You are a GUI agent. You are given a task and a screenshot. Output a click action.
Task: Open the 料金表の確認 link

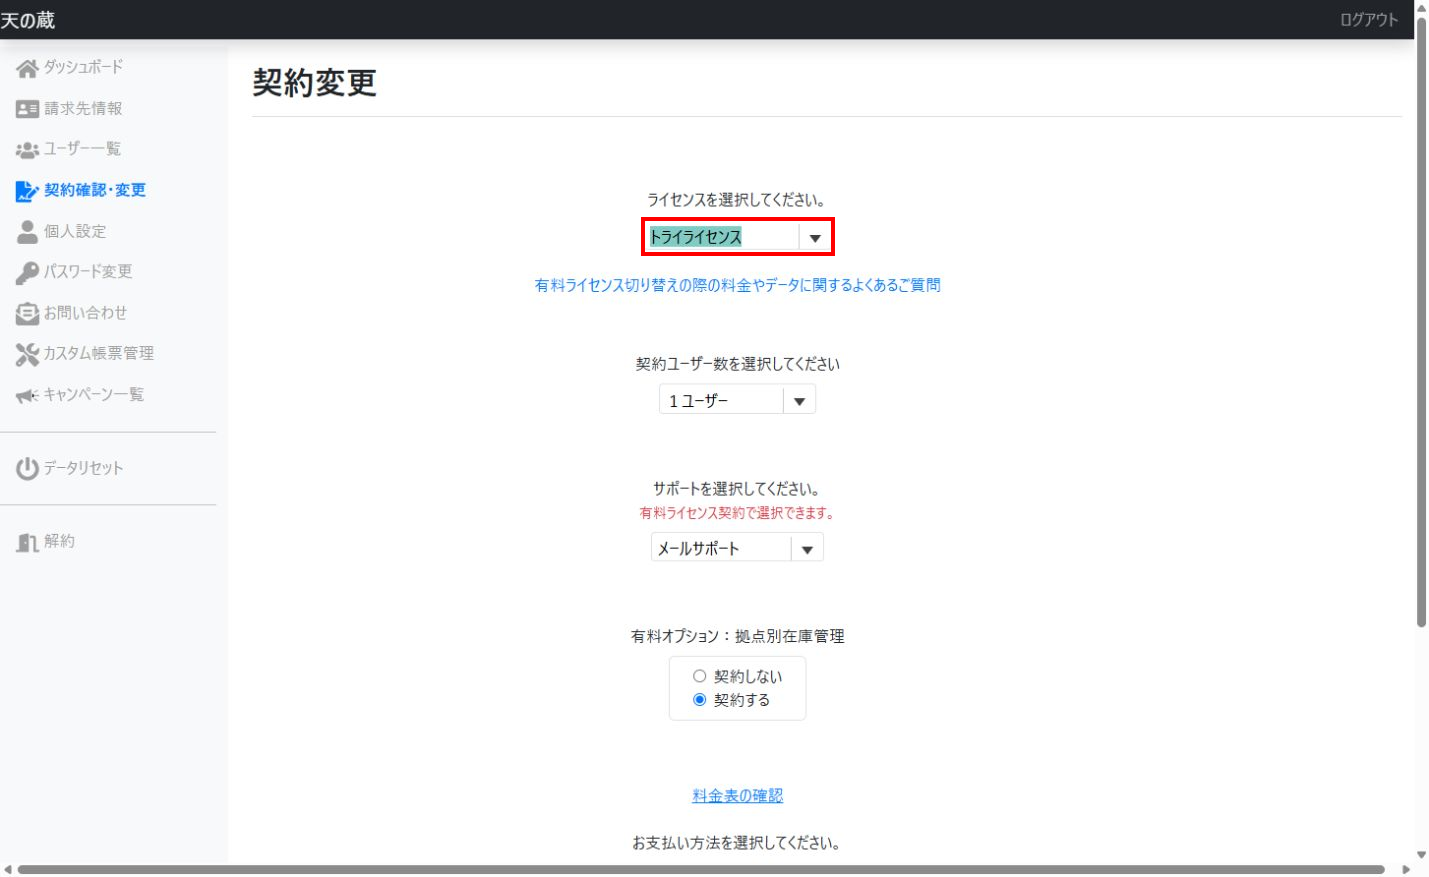738,796
